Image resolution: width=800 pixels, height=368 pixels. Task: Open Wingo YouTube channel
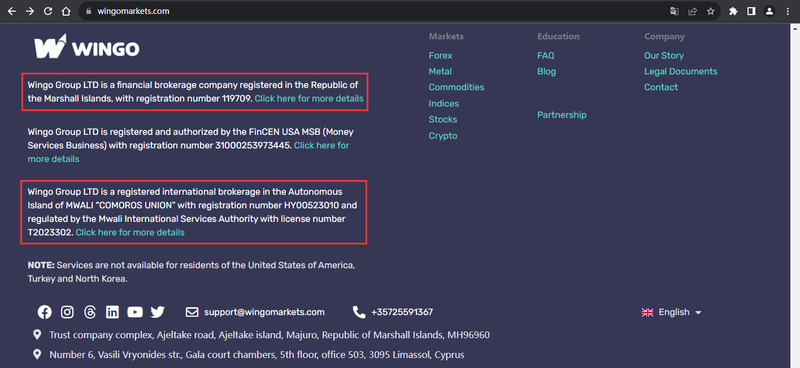click(135, 312)
